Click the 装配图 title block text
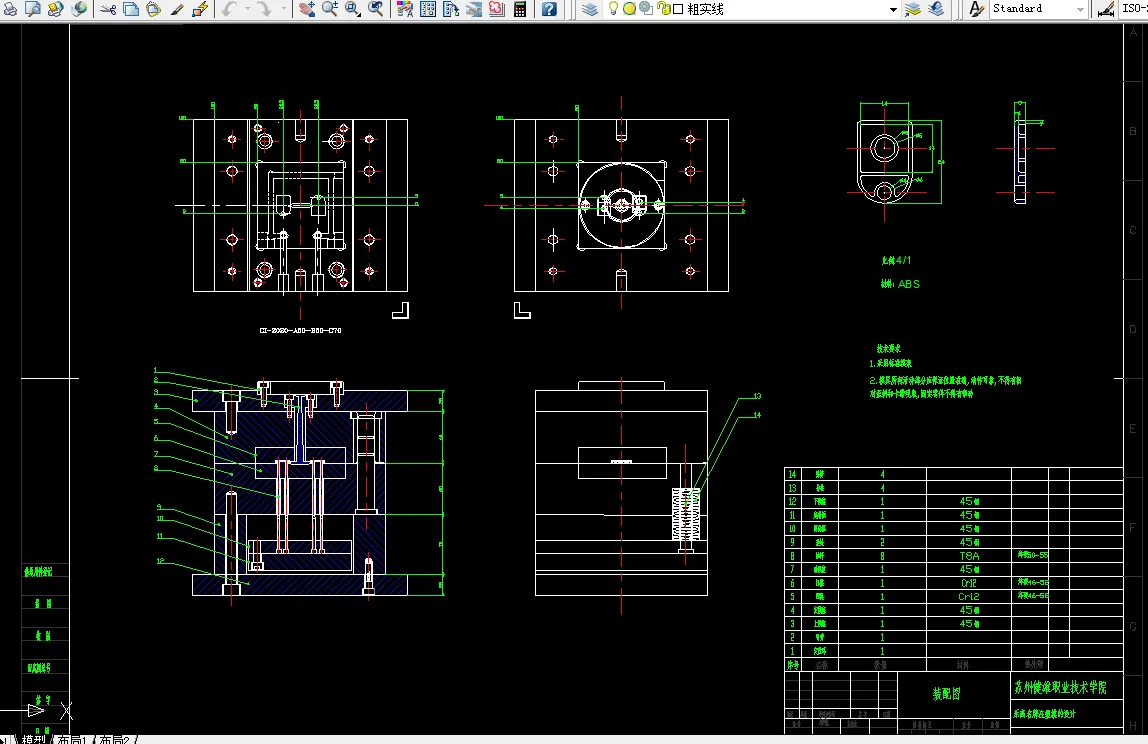 pyautogui.click(x=947, y=693)
